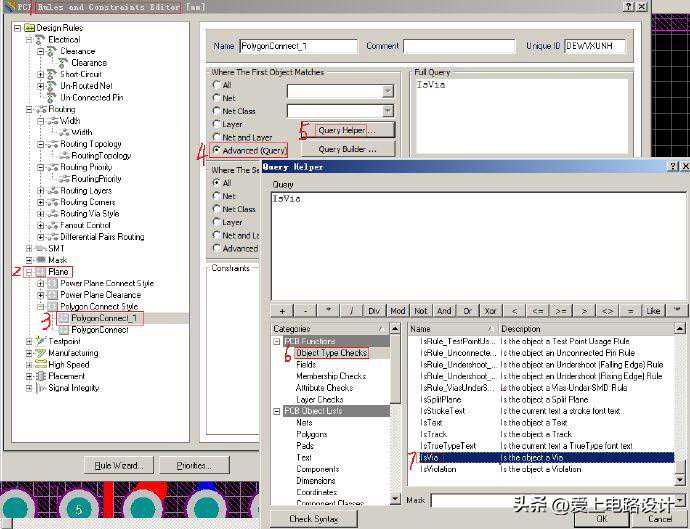Select the Net Class radio option
690x529 pixels.
(x=215, y=111)
